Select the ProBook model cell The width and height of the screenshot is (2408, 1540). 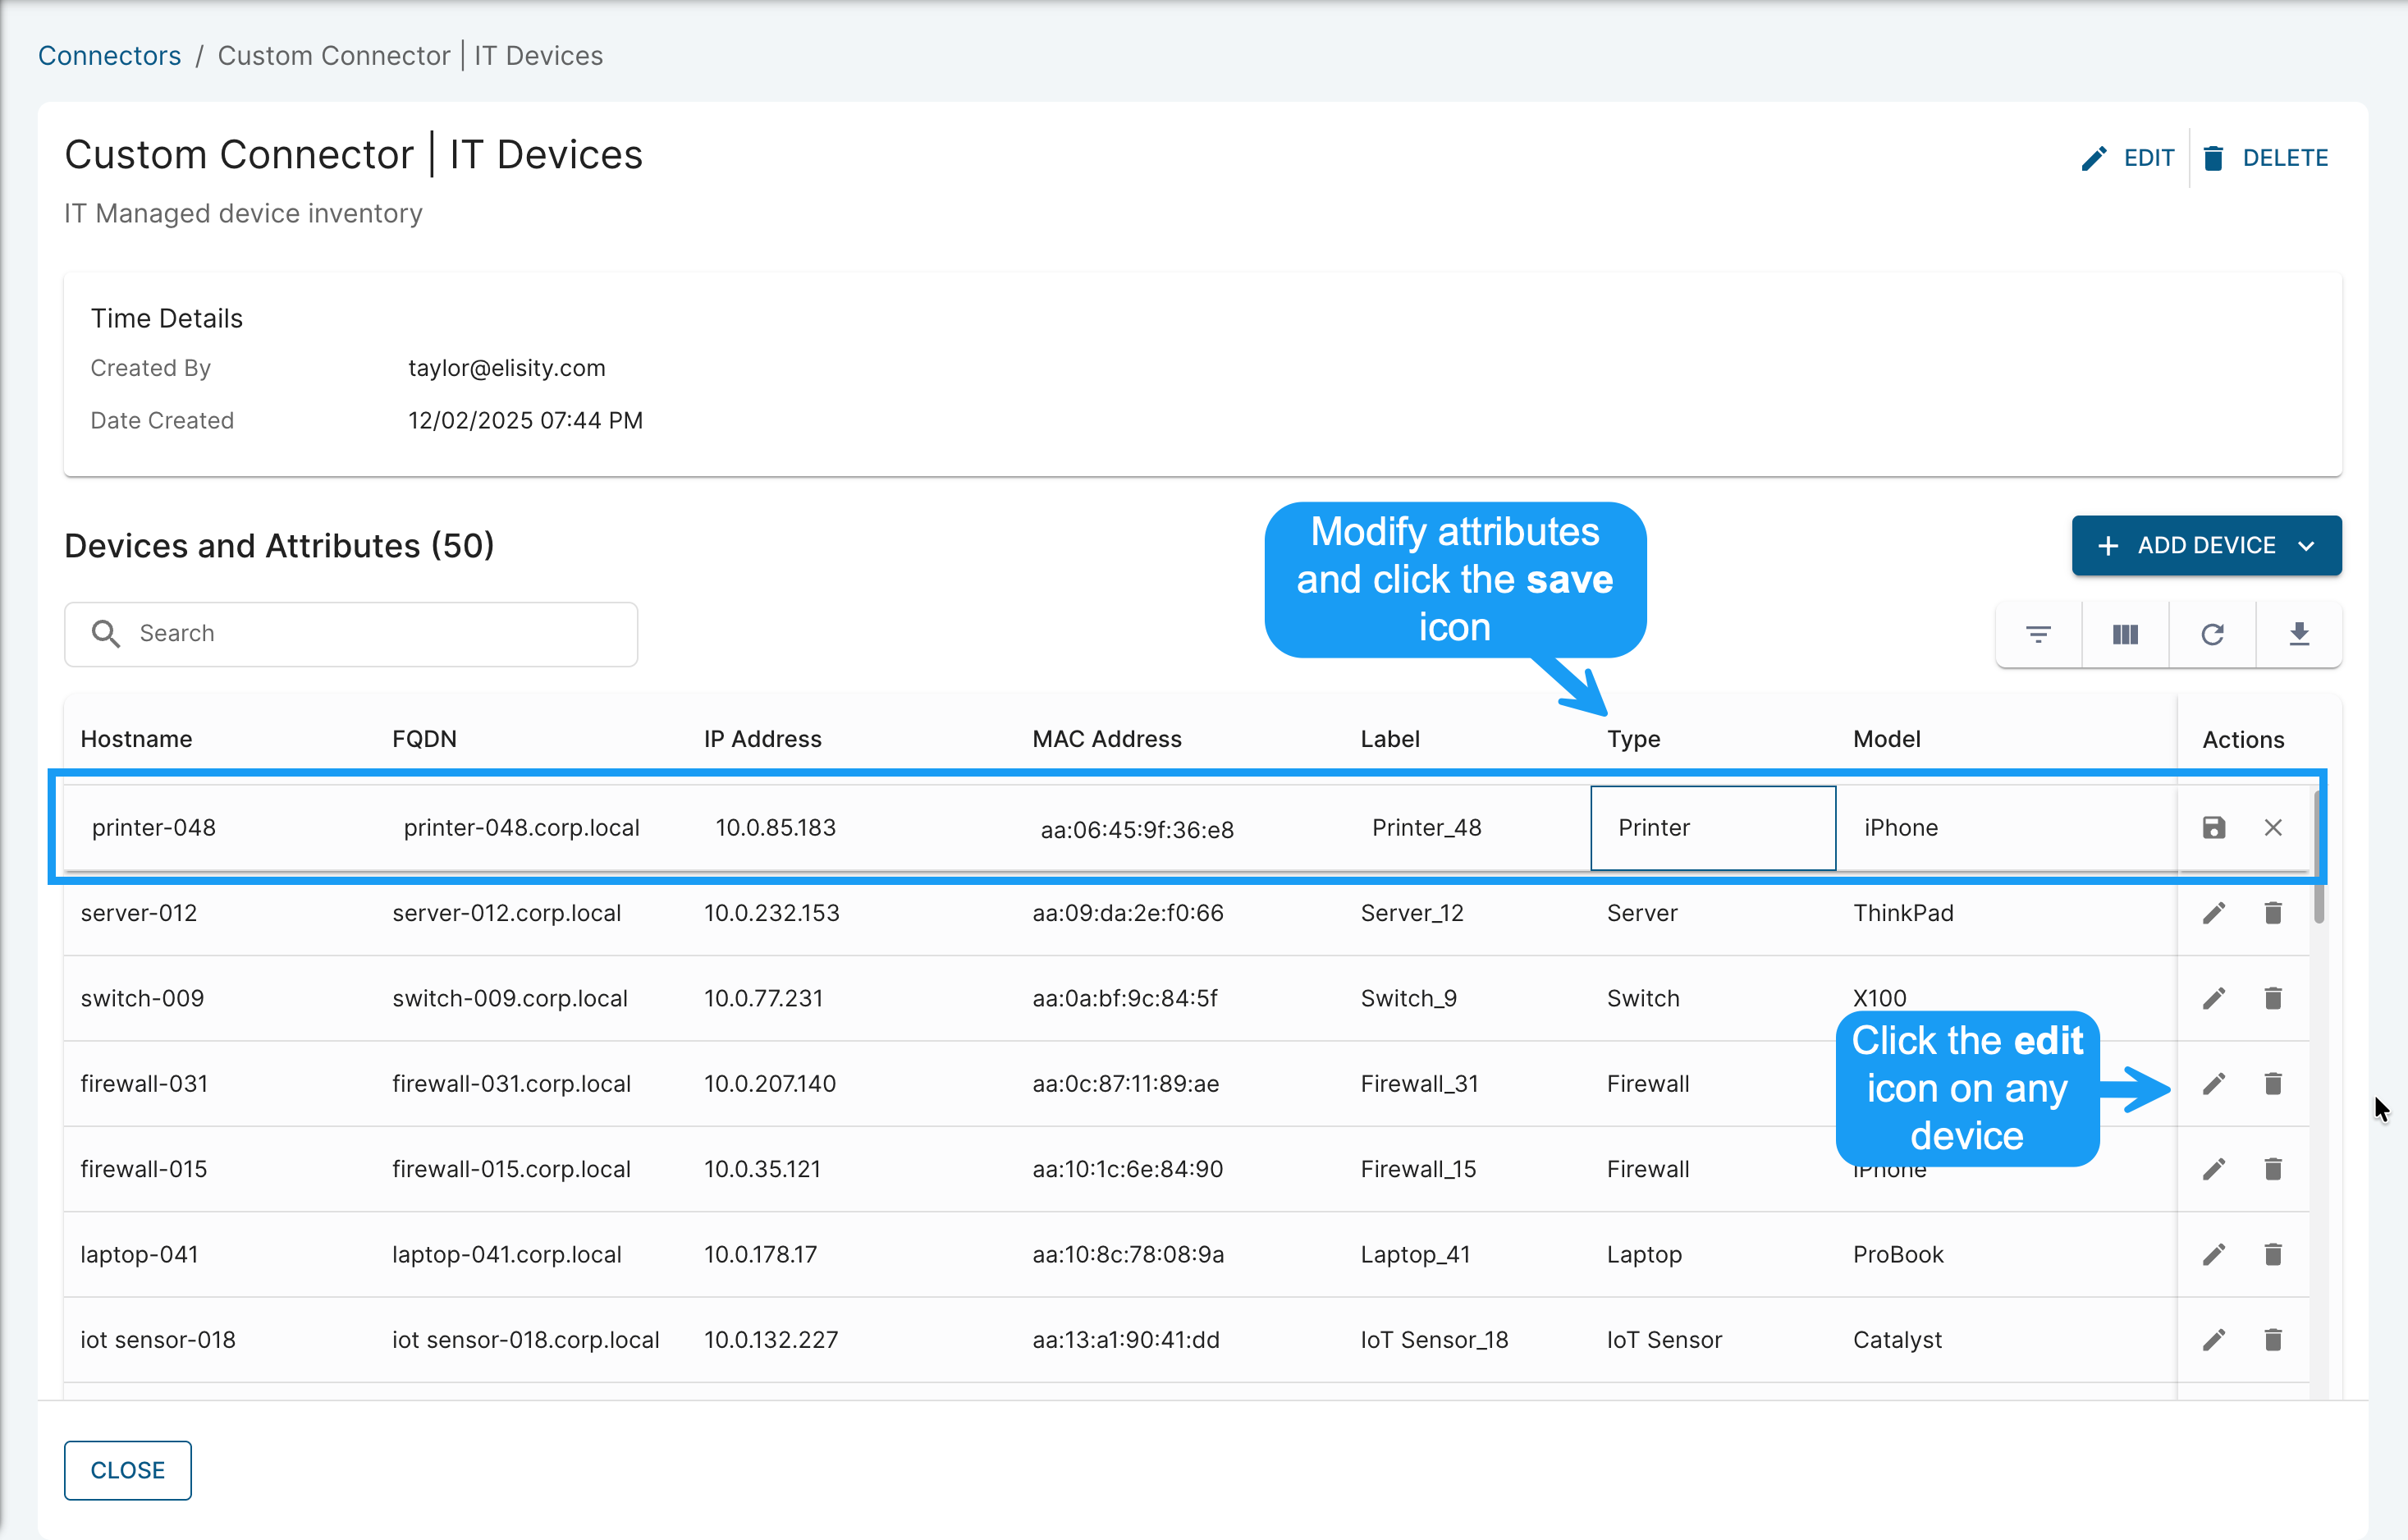coord(1898,1254)
